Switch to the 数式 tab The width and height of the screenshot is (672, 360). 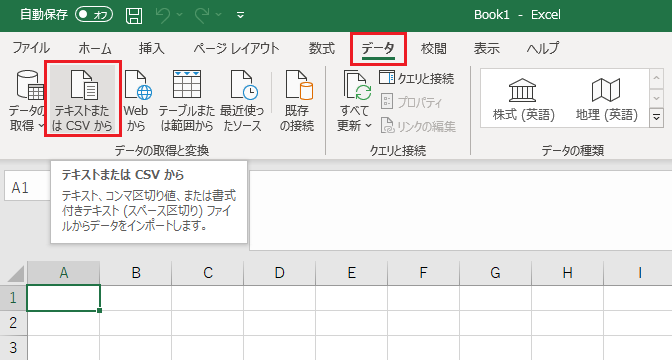(x=321, y=48)
